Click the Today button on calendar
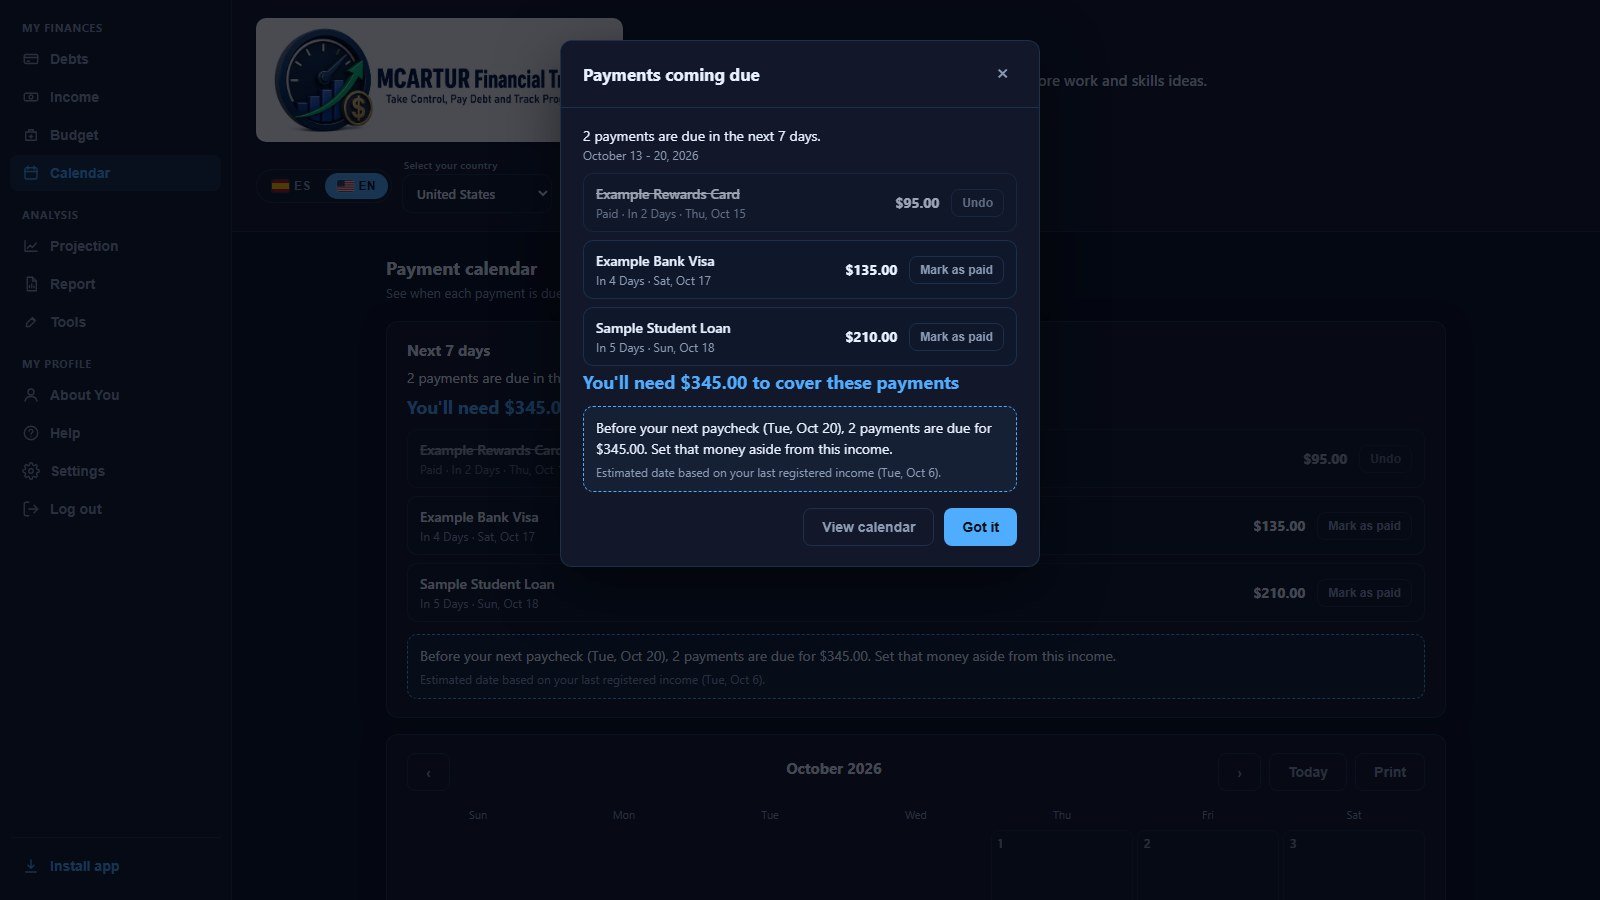The width and height of the screenshot is (1600, 900). click(x=1308, y=772)
